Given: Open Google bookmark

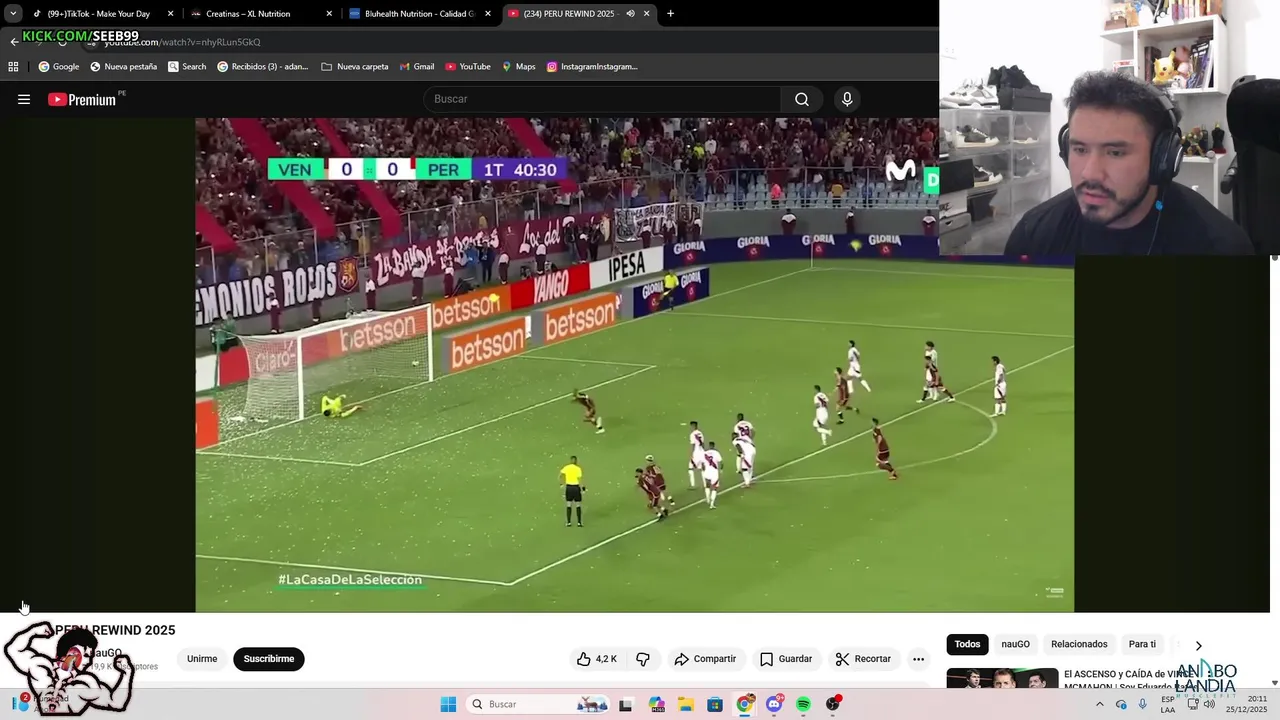Looking at the screenshot, I should coord(59,67).
